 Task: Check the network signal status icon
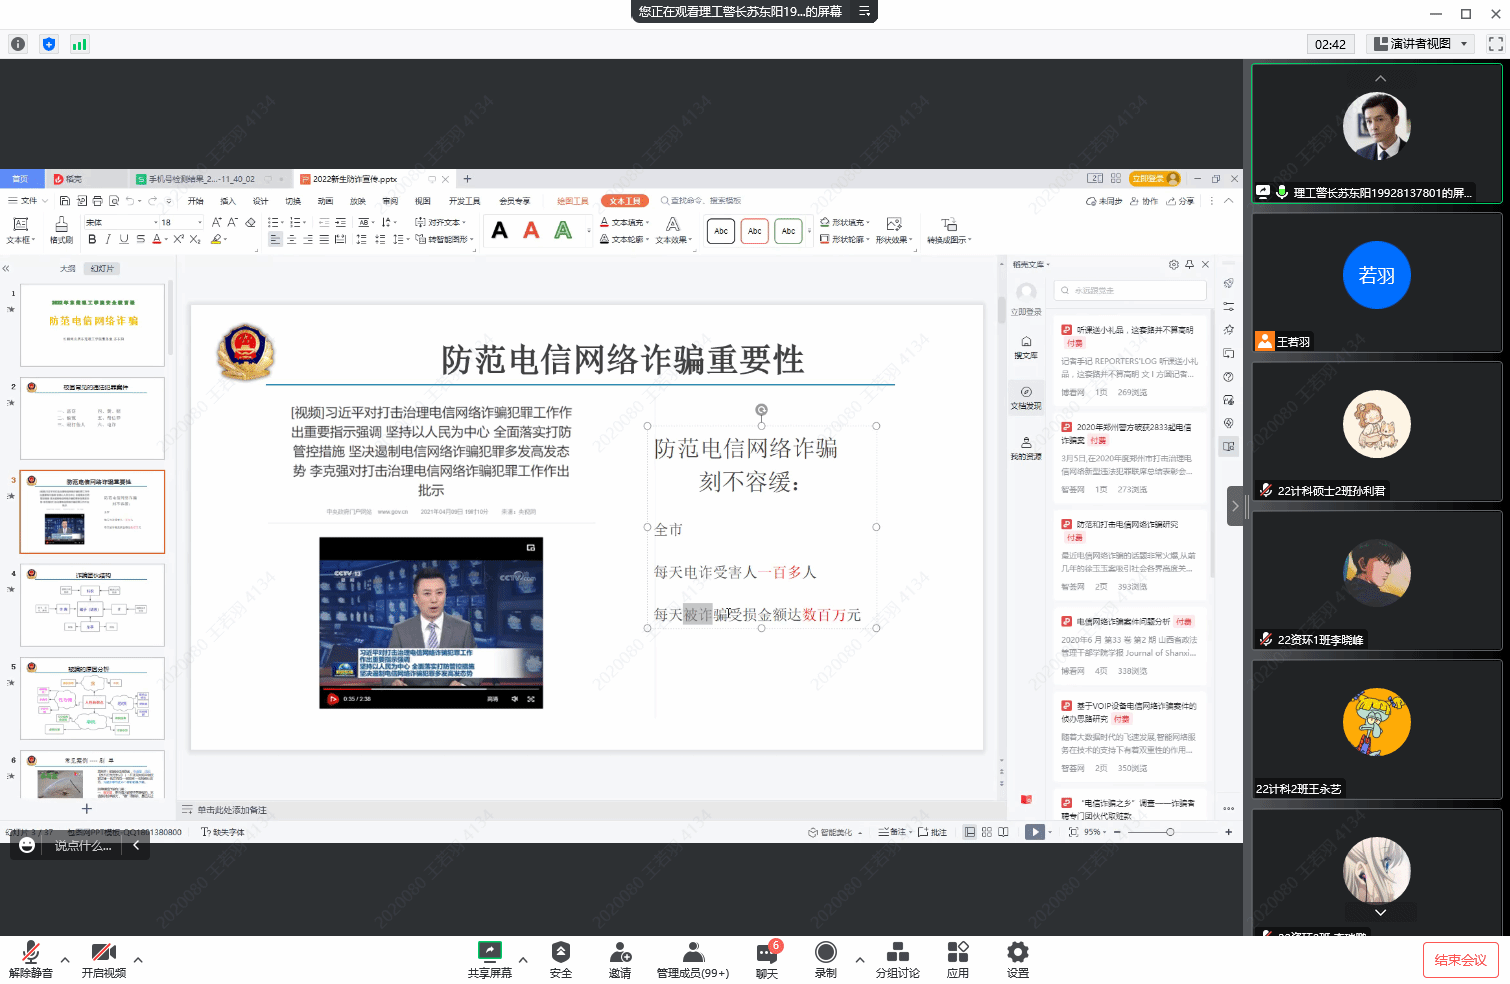(x=80, y=44)
